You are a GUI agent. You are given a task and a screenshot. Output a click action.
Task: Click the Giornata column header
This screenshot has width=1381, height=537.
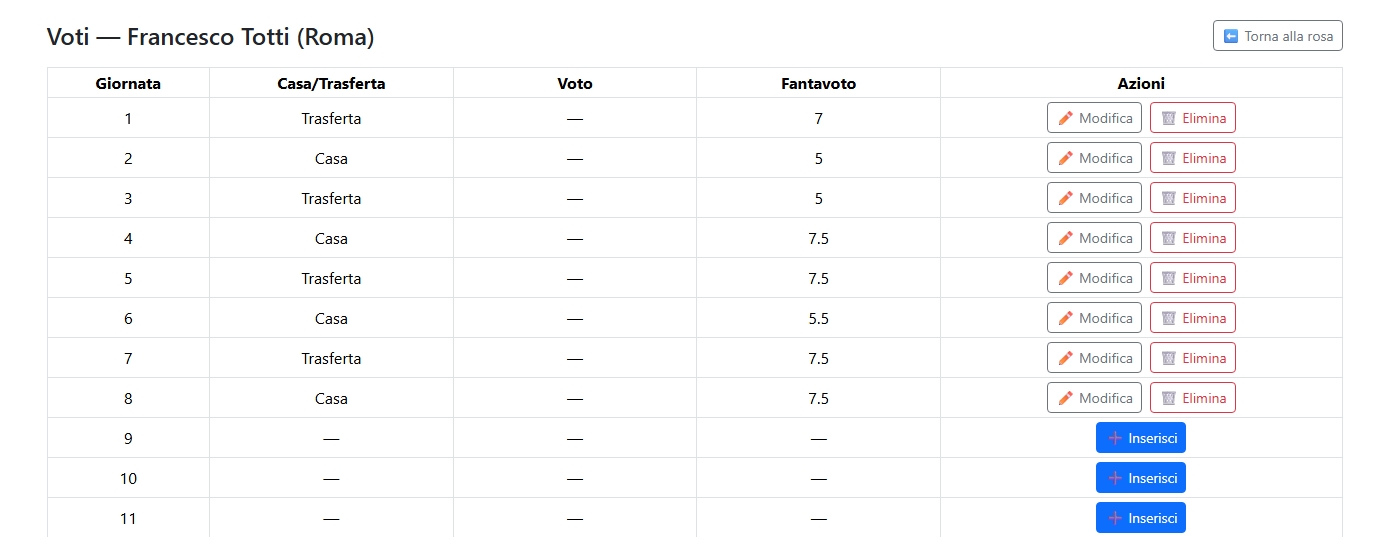tap(128, 84)
